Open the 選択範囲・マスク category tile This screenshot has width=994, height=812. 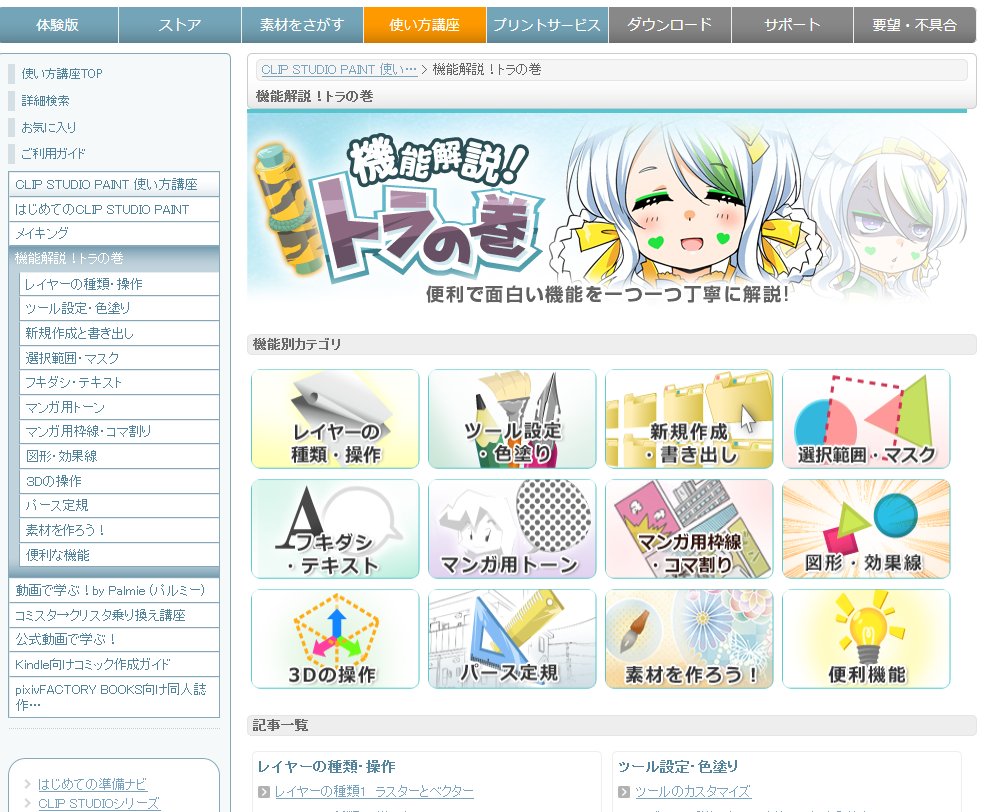[x=866, y=419]
